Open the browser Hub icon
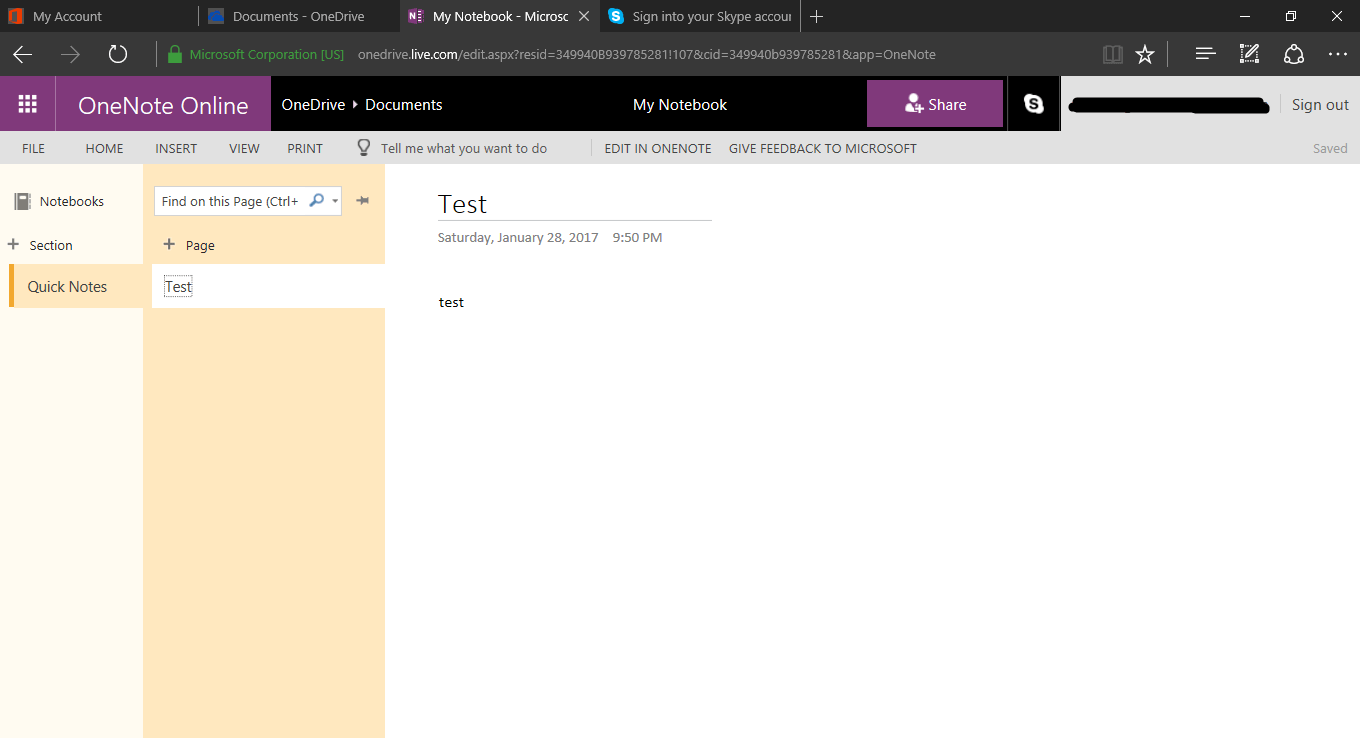 coord(1206,54)
